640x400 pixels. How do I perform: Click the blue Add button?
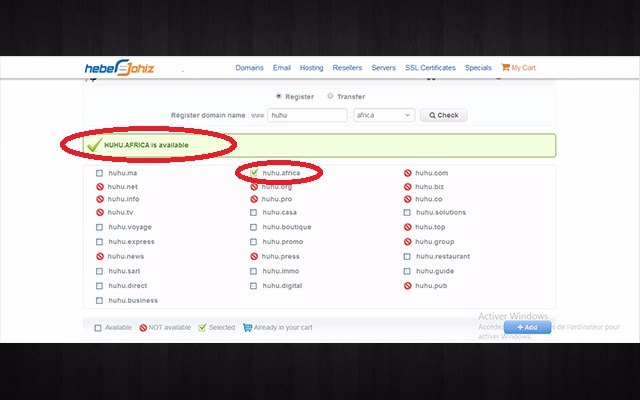coord(527,327)
